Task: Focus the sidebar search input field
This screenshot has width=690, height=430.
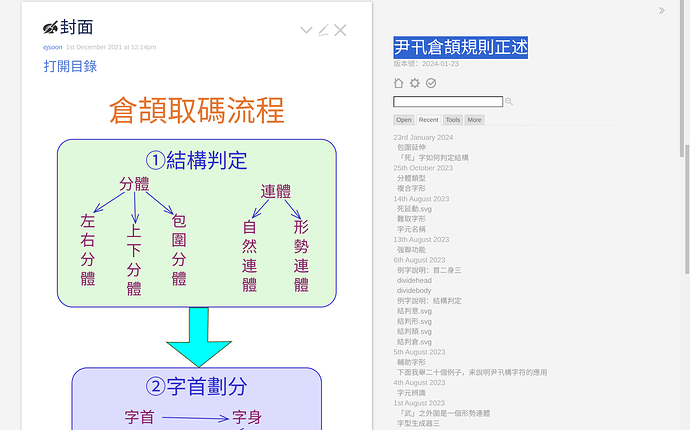Action: tap(447, 102)
